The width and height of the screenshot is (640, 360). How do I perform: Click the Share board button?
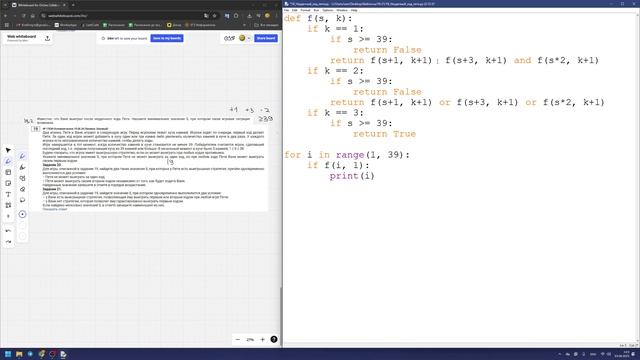pos(266,38)
